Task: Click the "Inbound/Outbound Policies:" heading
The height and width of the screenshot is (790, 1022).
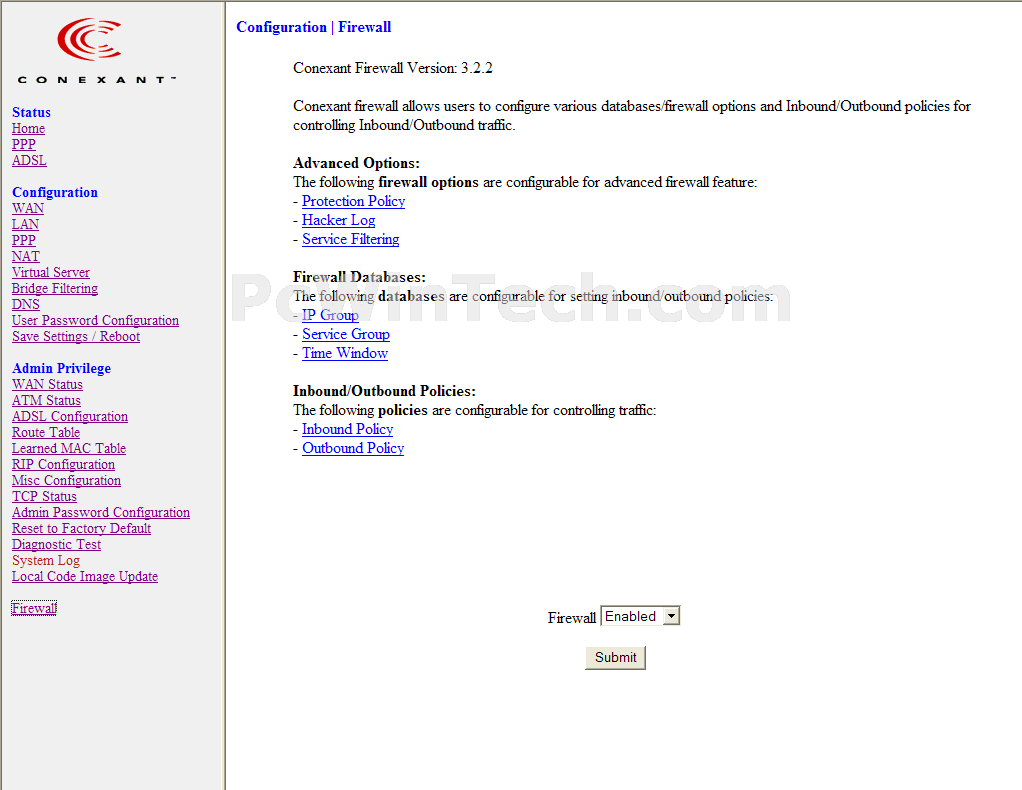Action: 384,391
